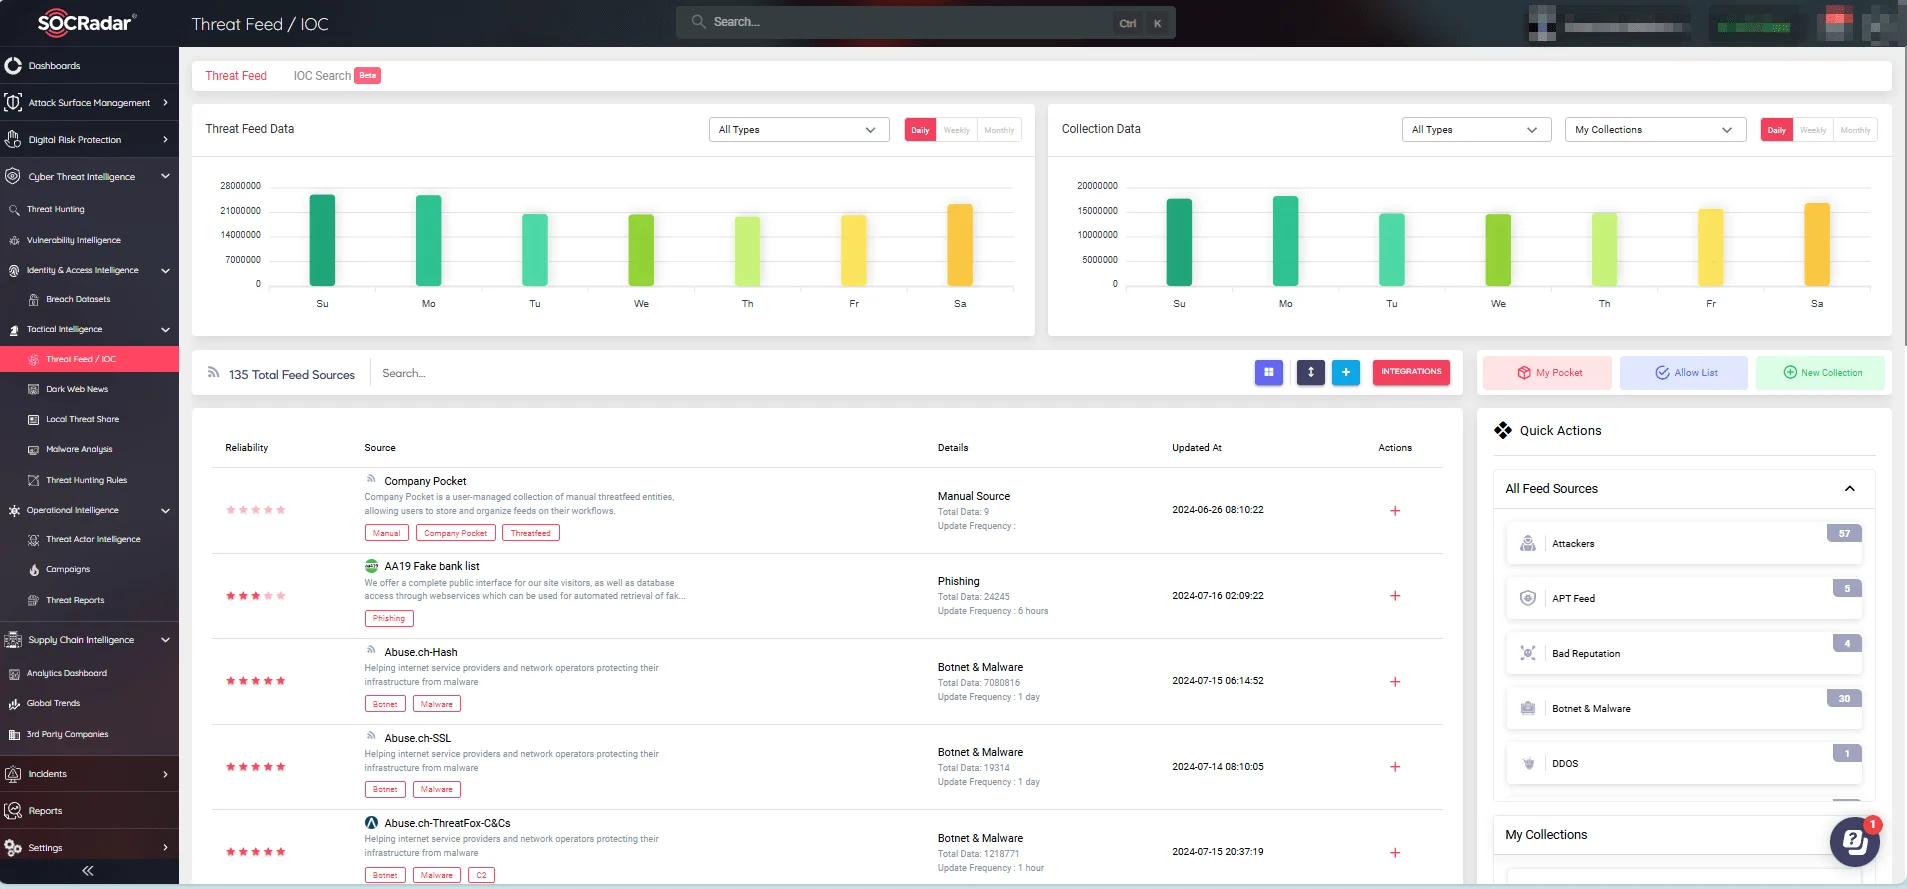Click the C2 tag on ThreatFox
1907x889 pixels.
coord(481,875)
